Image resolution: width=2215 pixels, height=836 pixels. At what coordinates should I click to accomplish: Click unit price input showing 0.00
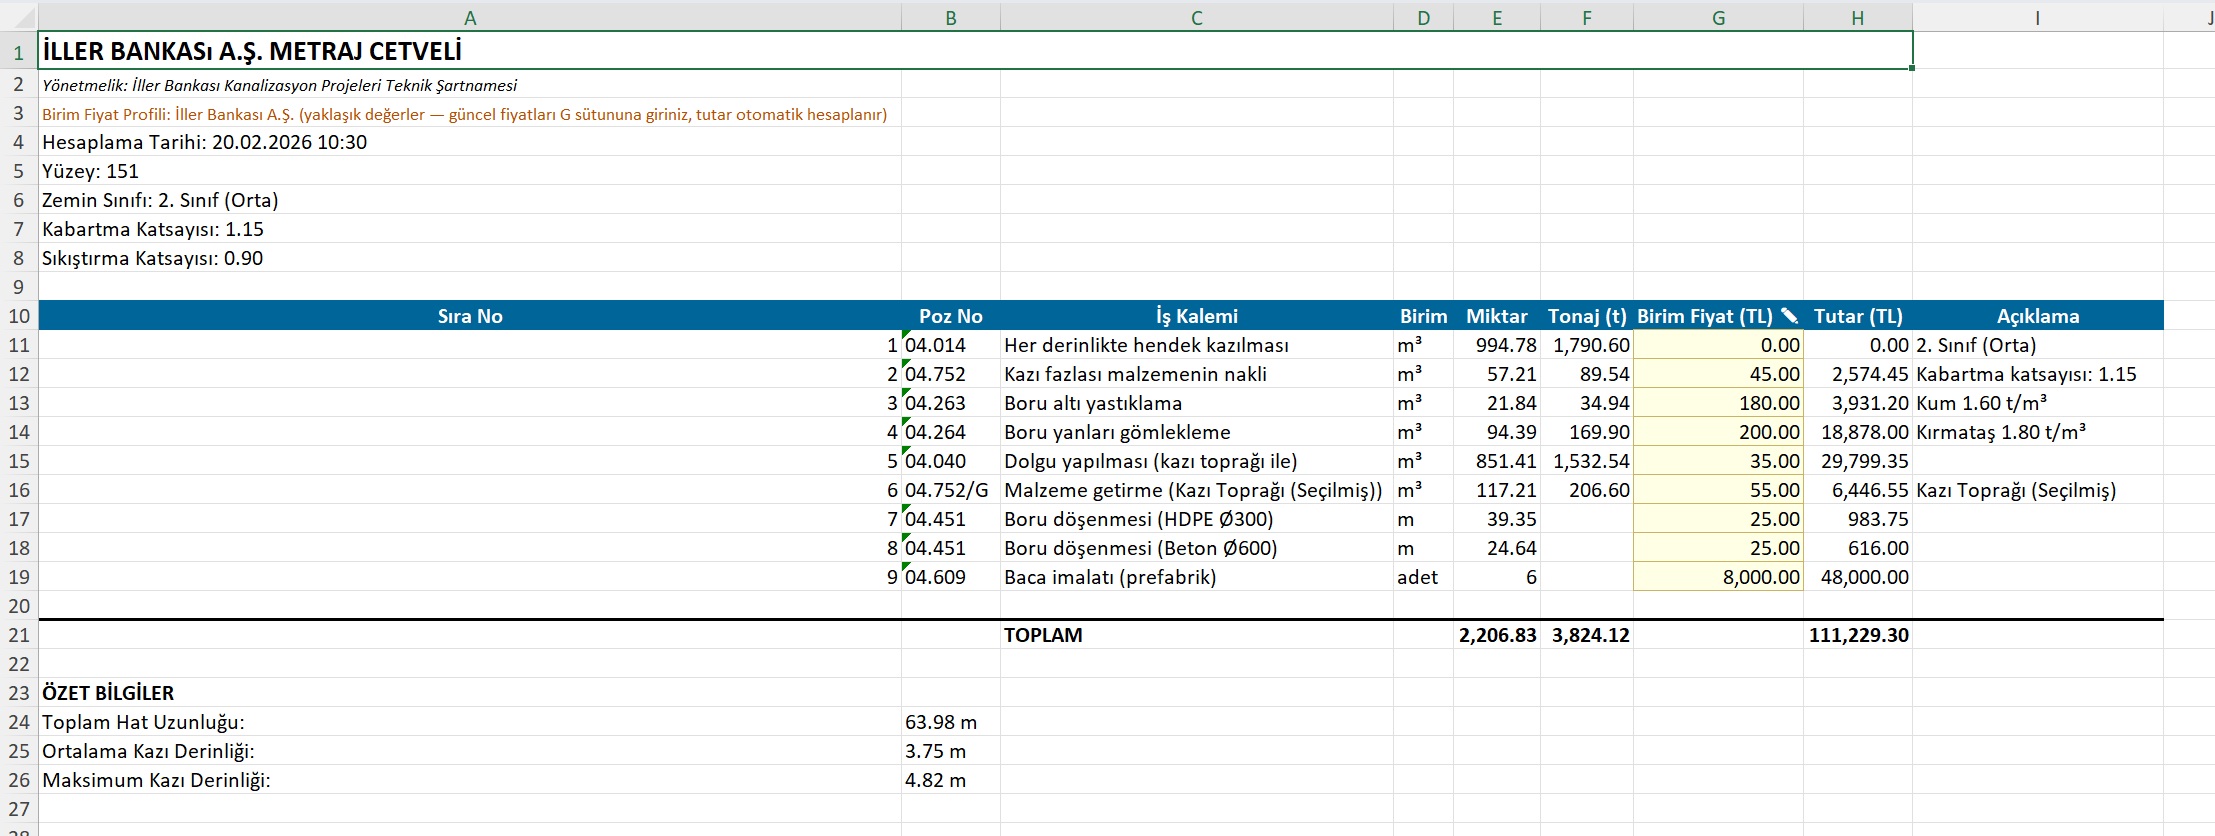1718,345
